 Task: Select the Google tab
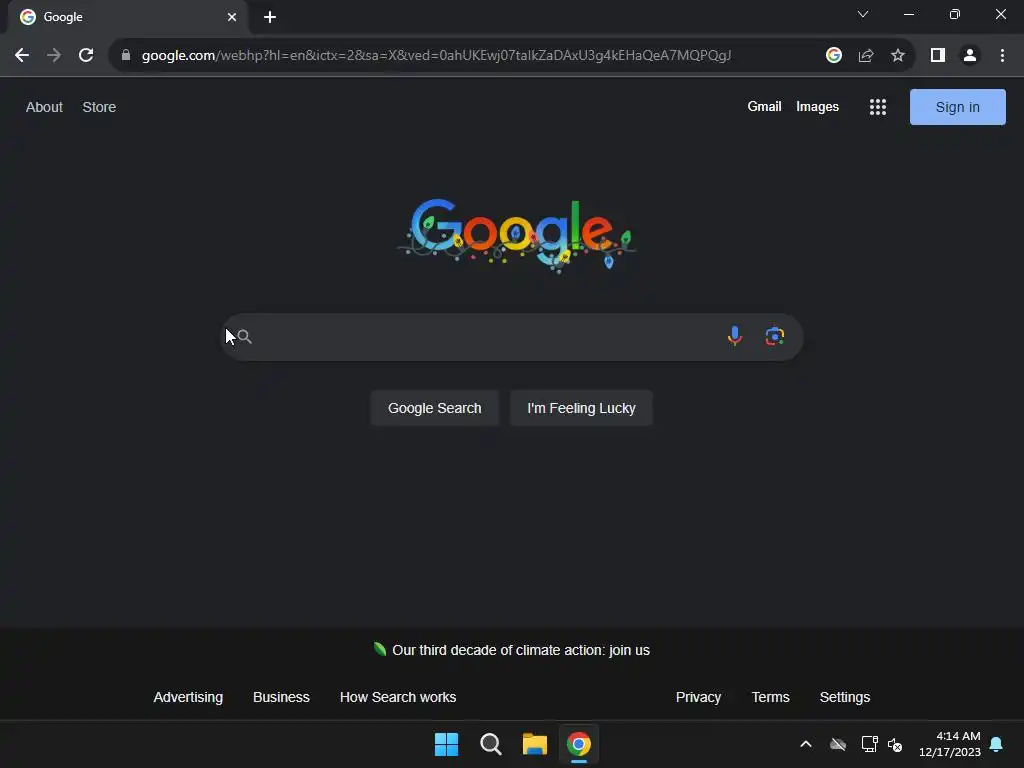point(127,17)
